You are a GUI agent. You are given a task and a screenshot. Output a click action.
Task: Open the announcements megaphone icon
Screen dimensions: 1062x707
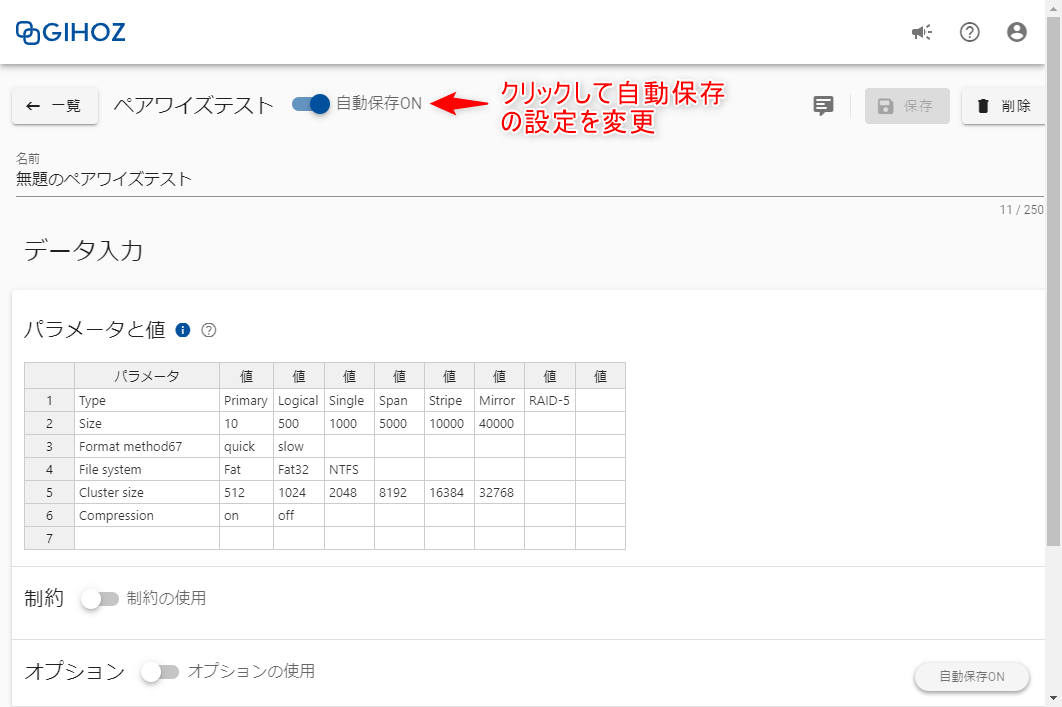coord(921,32)
